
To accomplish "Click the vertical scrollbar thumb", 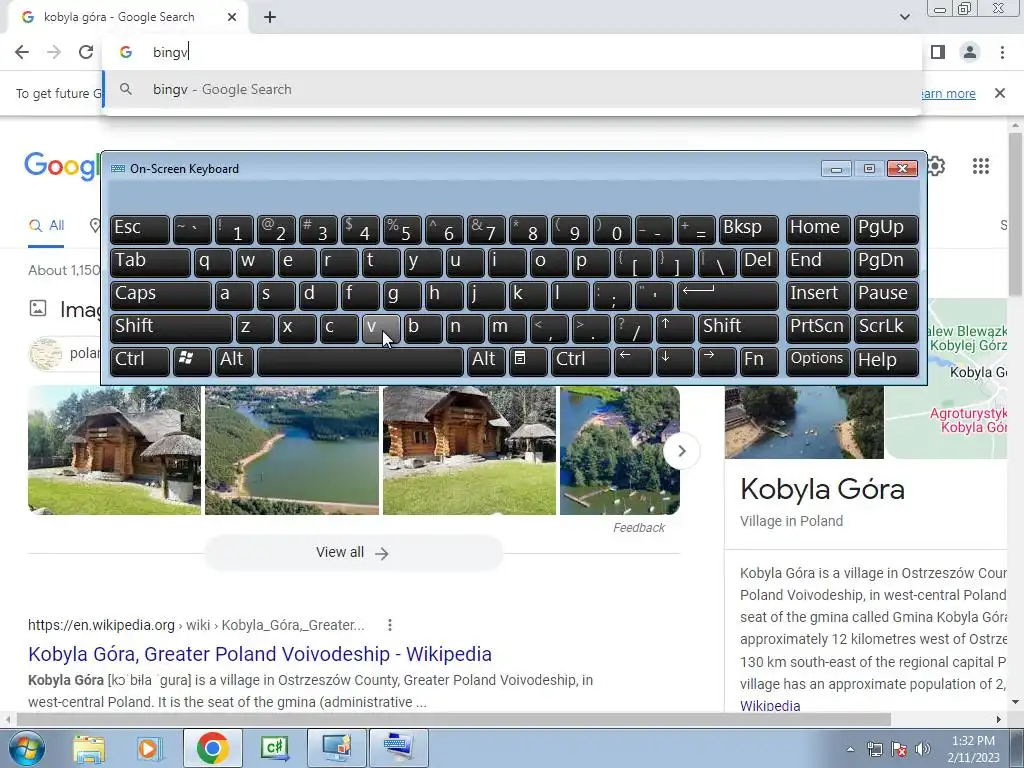I will (x=1015, y=212).
